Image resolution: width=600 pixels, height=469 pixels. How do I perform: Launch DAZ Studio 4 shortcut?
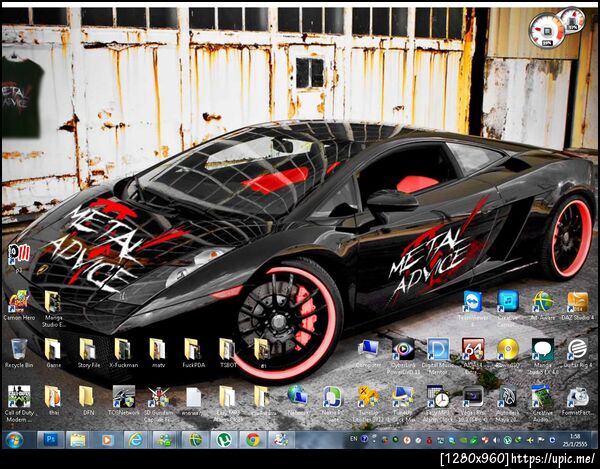(x=577, y=305)
